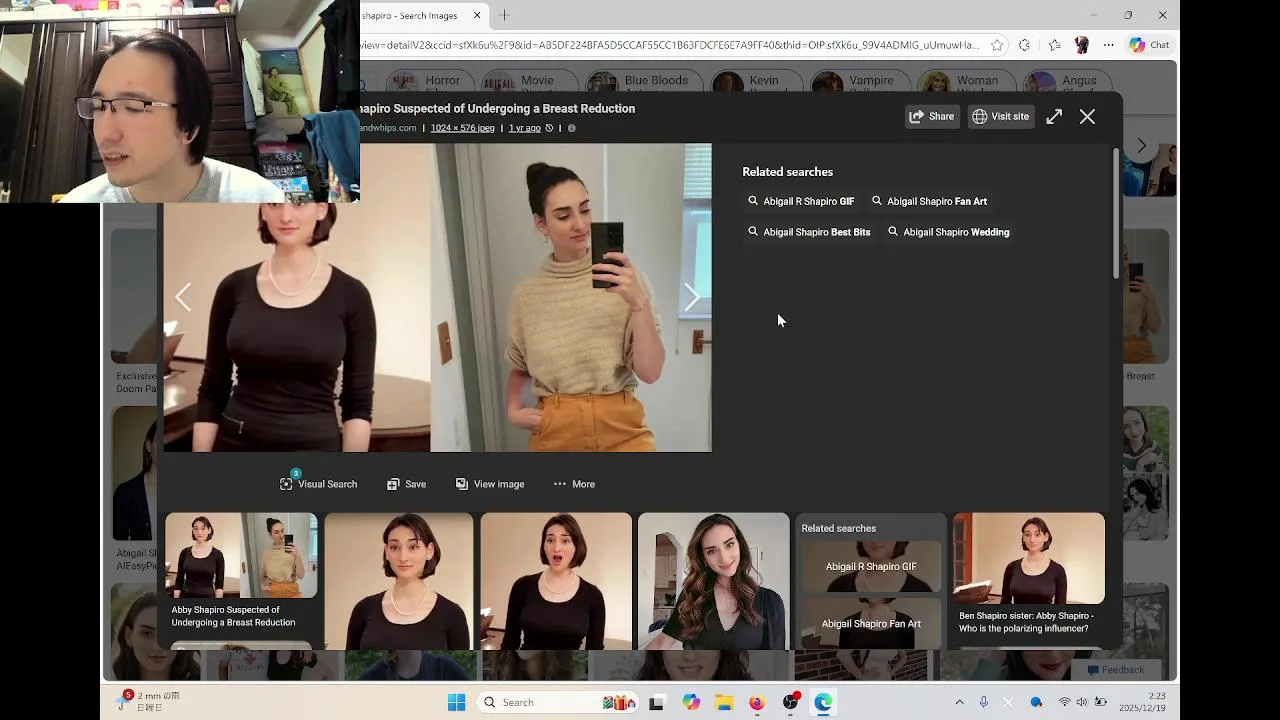Open the battery status tray icon

(x=1100, y=702)
